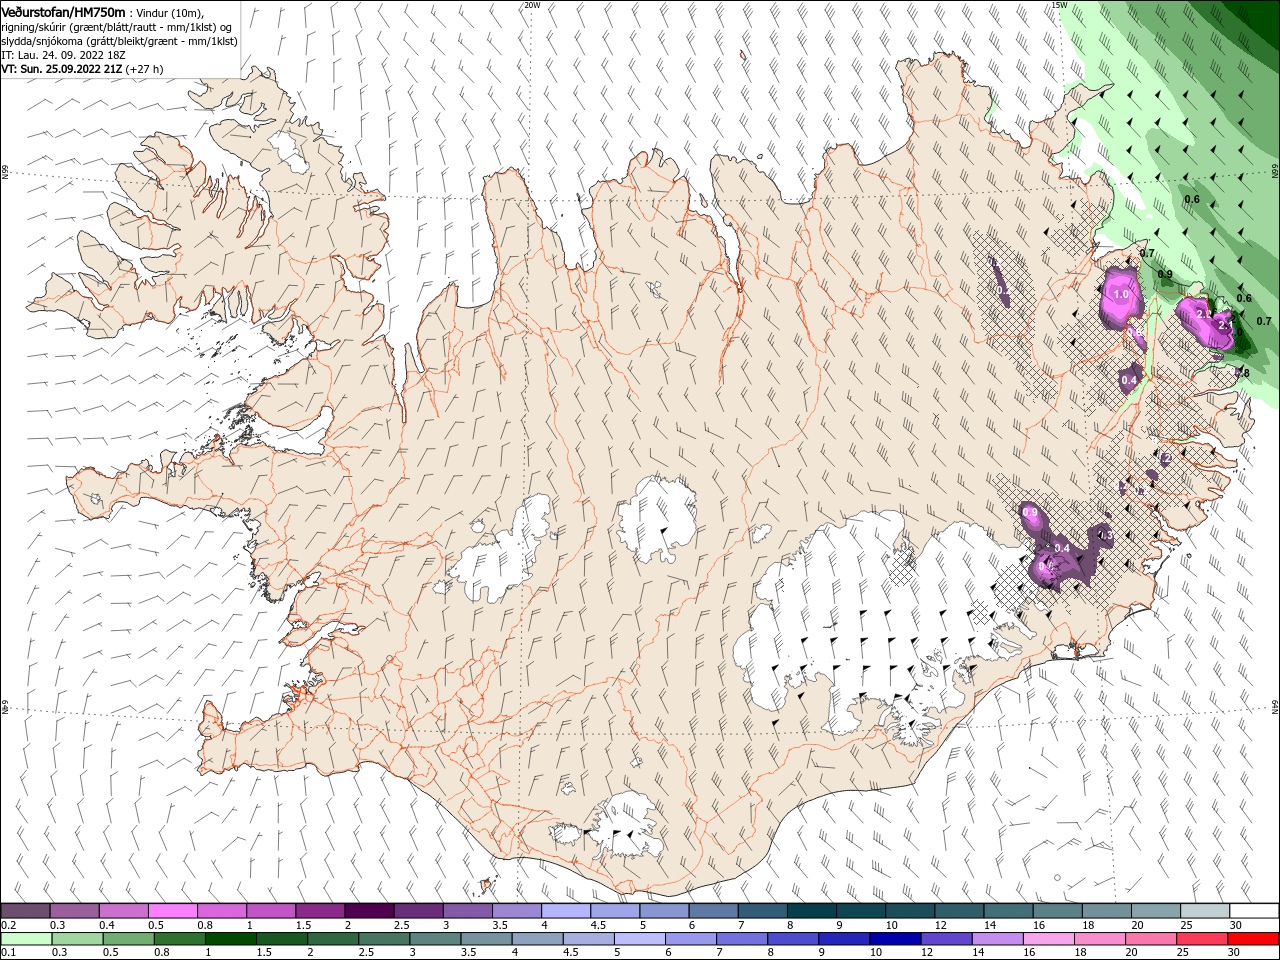Click the white '1.0' snowfall value on magenta patch

(x=1121, y=295)
